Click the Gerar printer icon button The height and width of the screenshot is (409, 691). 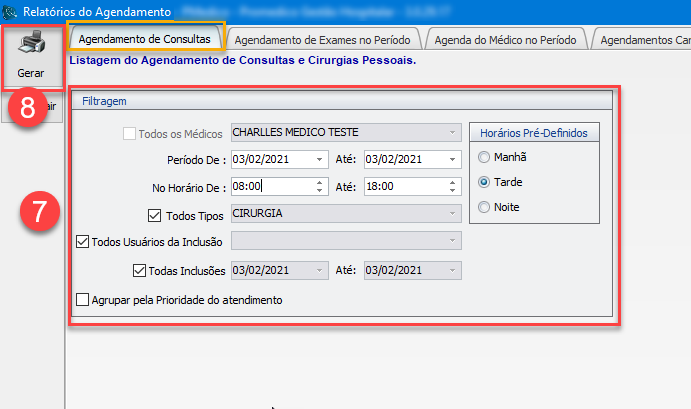(x=31, y=57)
